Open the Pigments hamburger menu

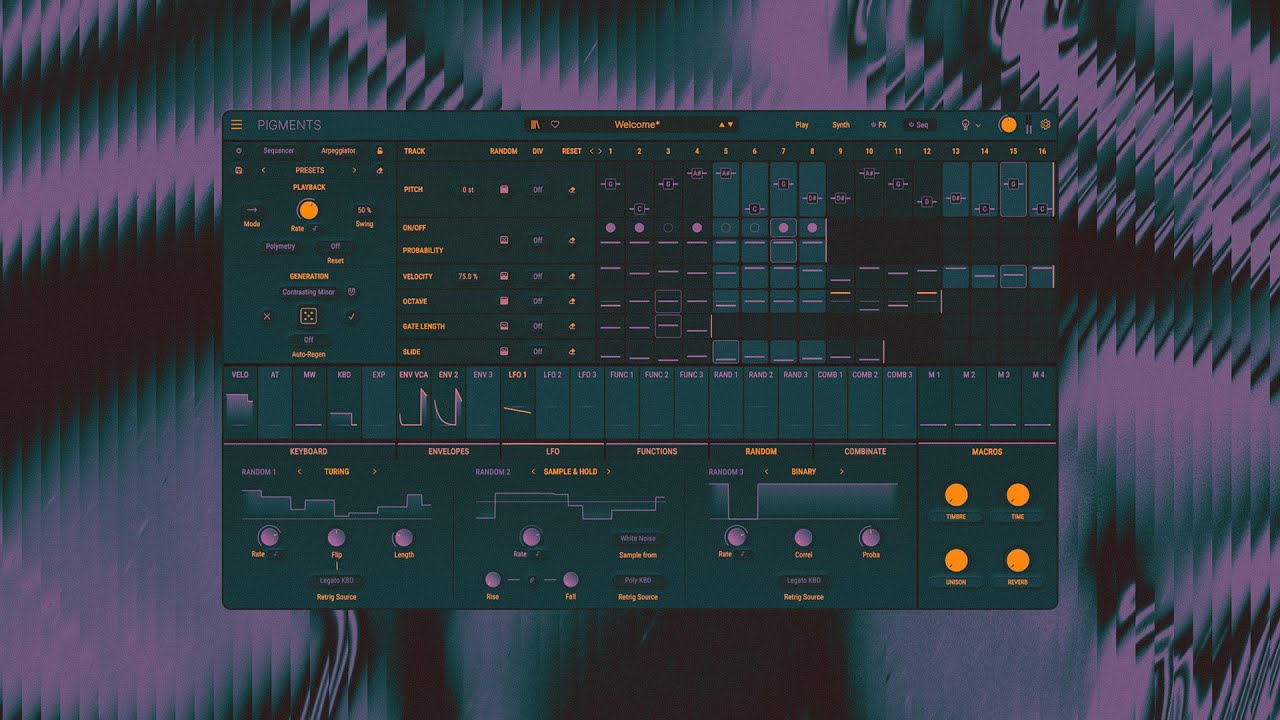[x=236, y=125]
